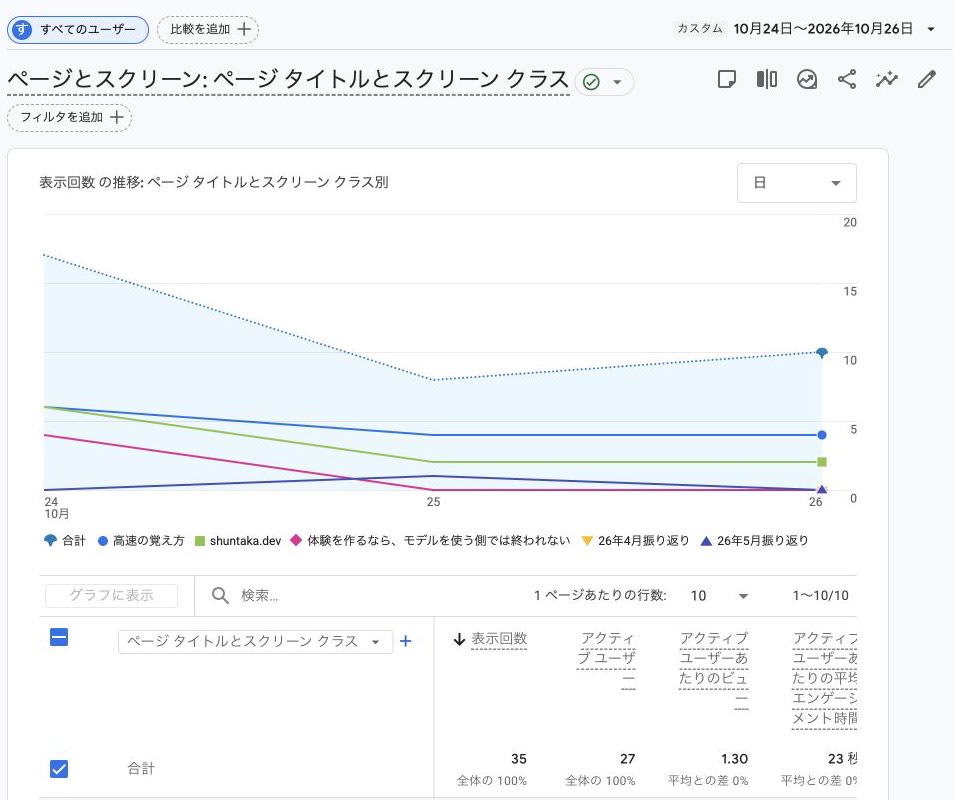Screen dimensions: 954x800
Task: Open ページ タイトルとスクリーン クラス dimension dropdown
Action: point(256,642)
